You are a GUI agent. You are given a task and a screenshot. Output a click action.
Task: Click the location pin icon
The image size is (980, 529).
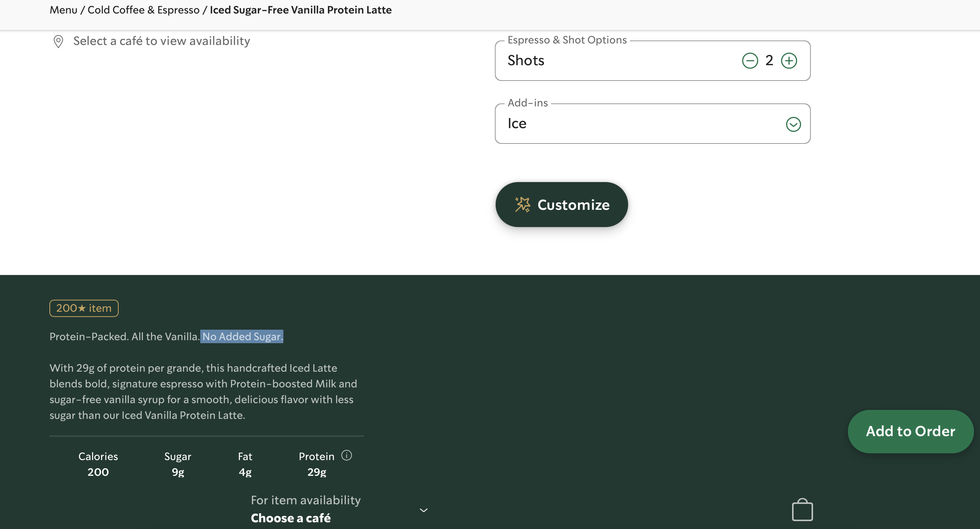[58, 42]
